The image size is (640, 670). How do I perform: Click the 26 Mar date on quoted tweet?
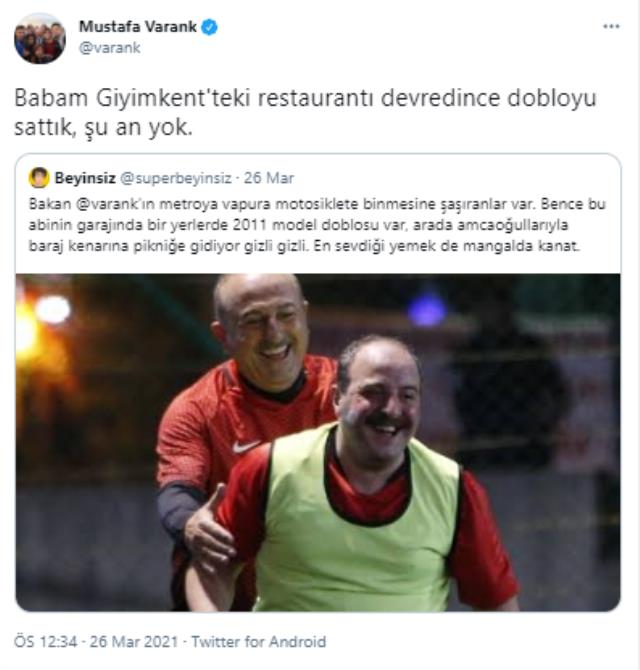pos(269,178)
